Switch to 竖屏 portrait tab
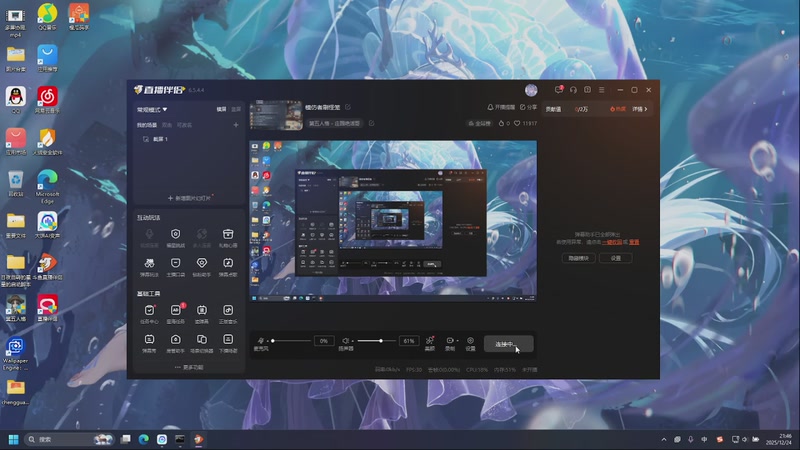Viewport: 800px width, 450px height. 236,109
